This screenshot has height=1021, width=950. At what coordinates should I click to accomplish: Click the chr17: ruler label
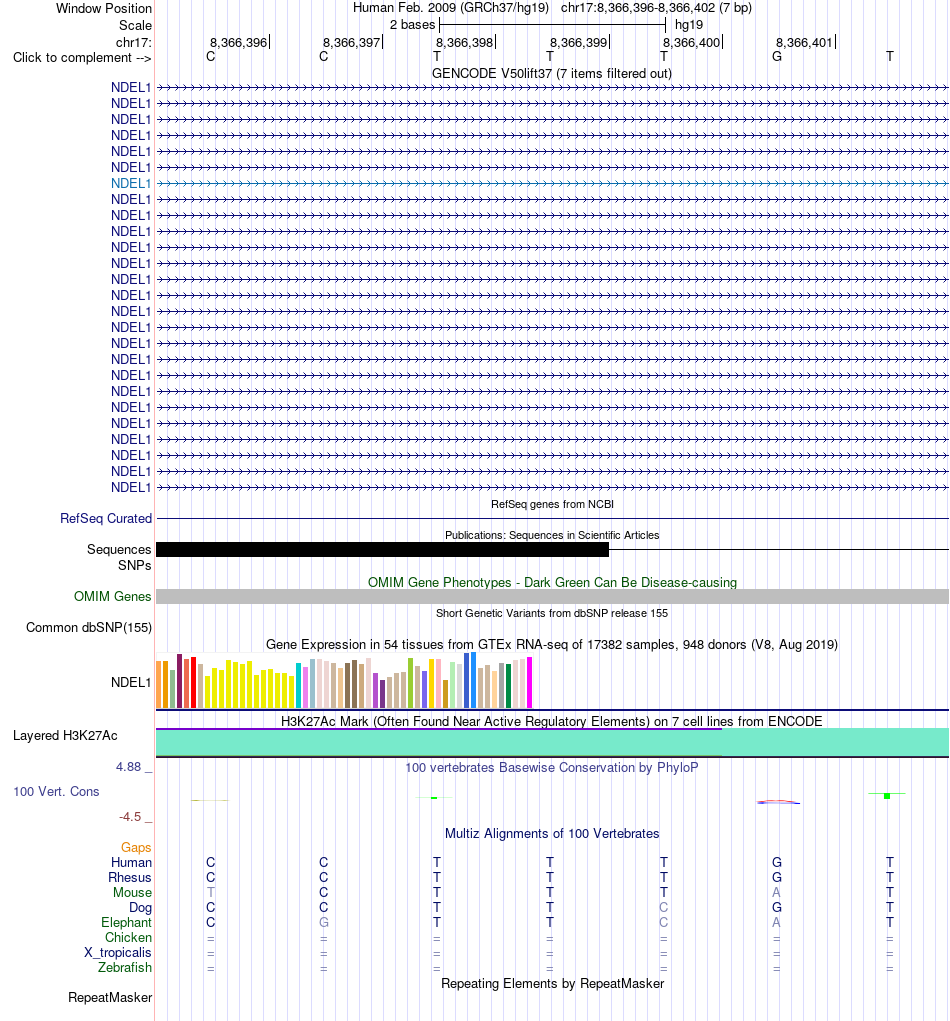[x=133, y=42]
